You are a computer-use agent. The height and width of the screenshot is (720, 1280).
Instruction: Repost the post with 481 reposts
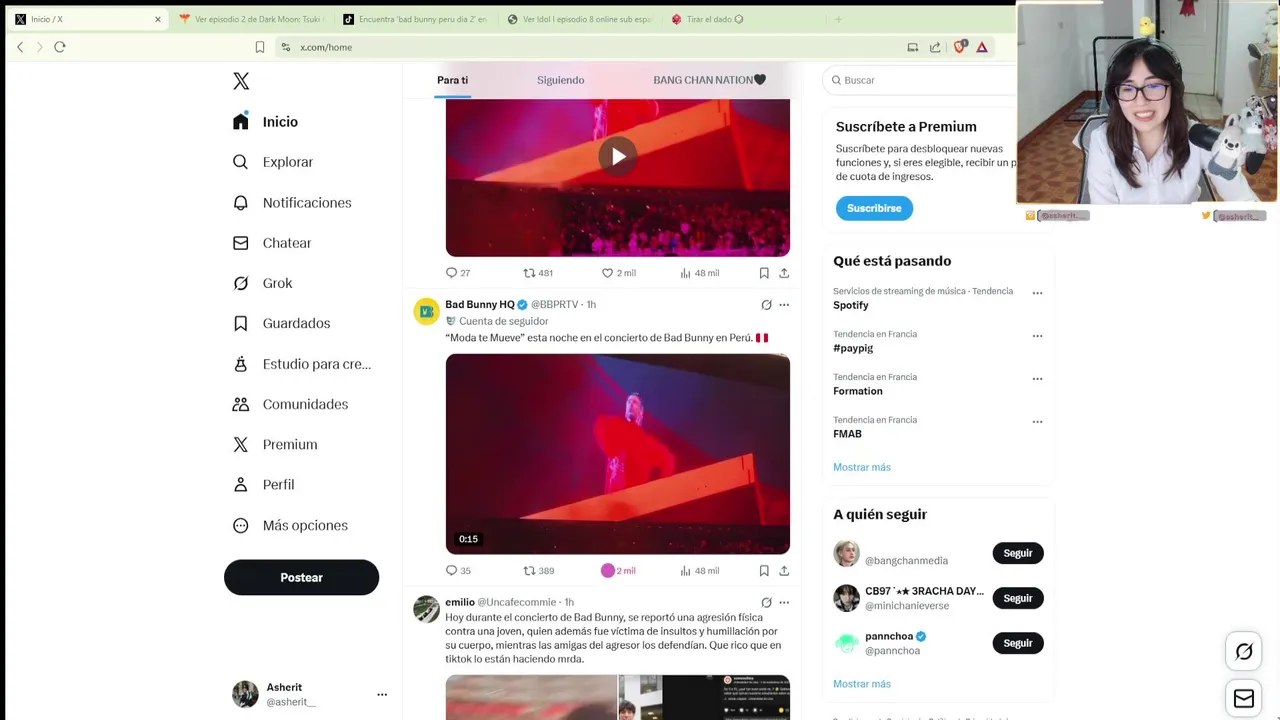pyautogui.click(x=538, y=273)
